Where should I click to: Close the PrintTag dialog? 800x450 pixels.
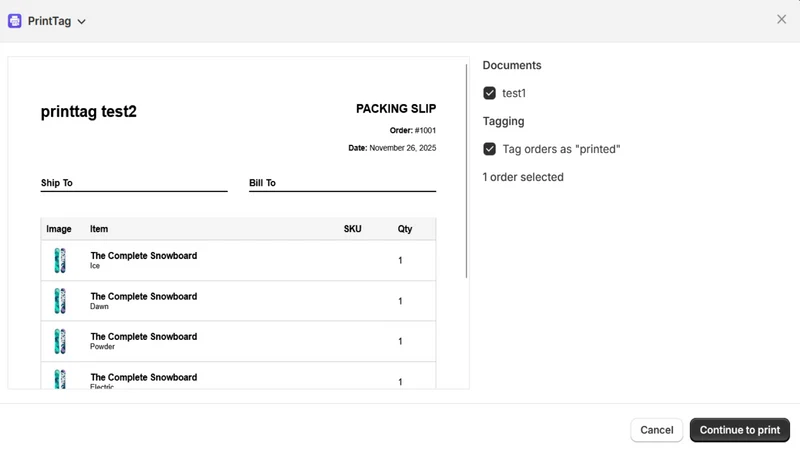point(781,19)
